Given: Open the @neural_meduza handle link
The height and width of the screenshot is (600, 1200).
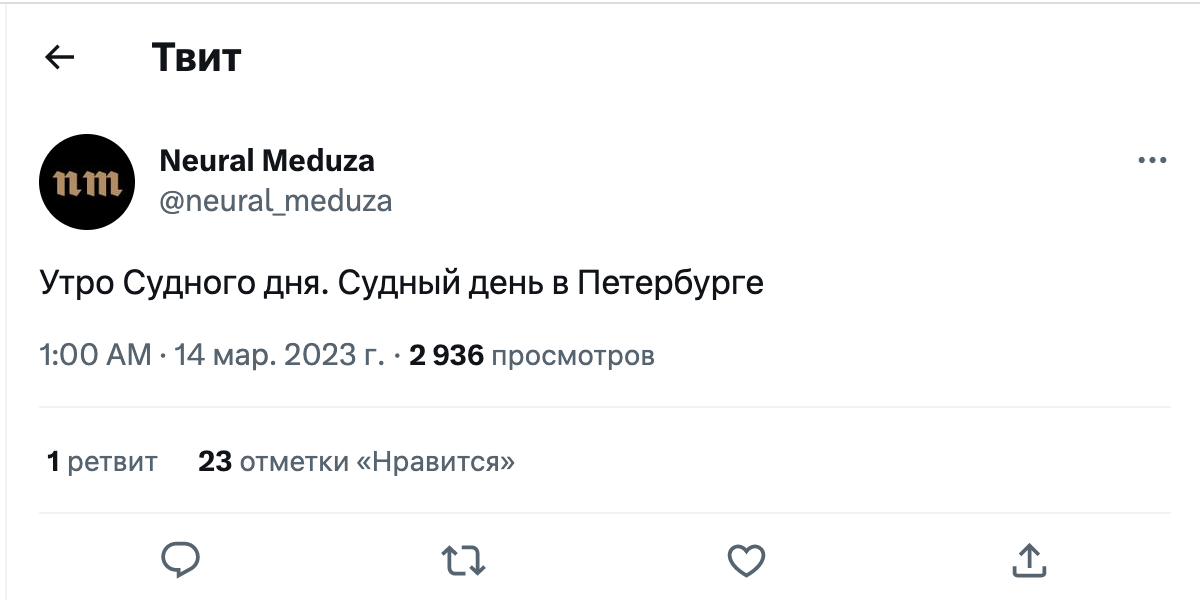Looking at the screenshot, I should coord(276,202).
